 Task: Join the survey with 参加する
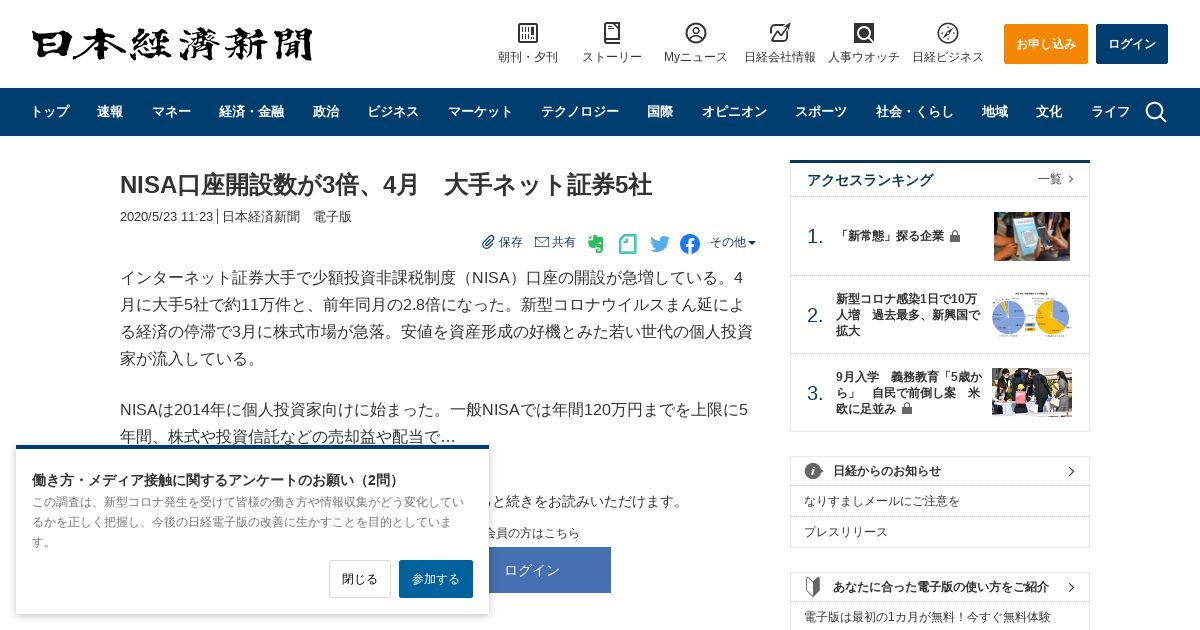point(436,579)
